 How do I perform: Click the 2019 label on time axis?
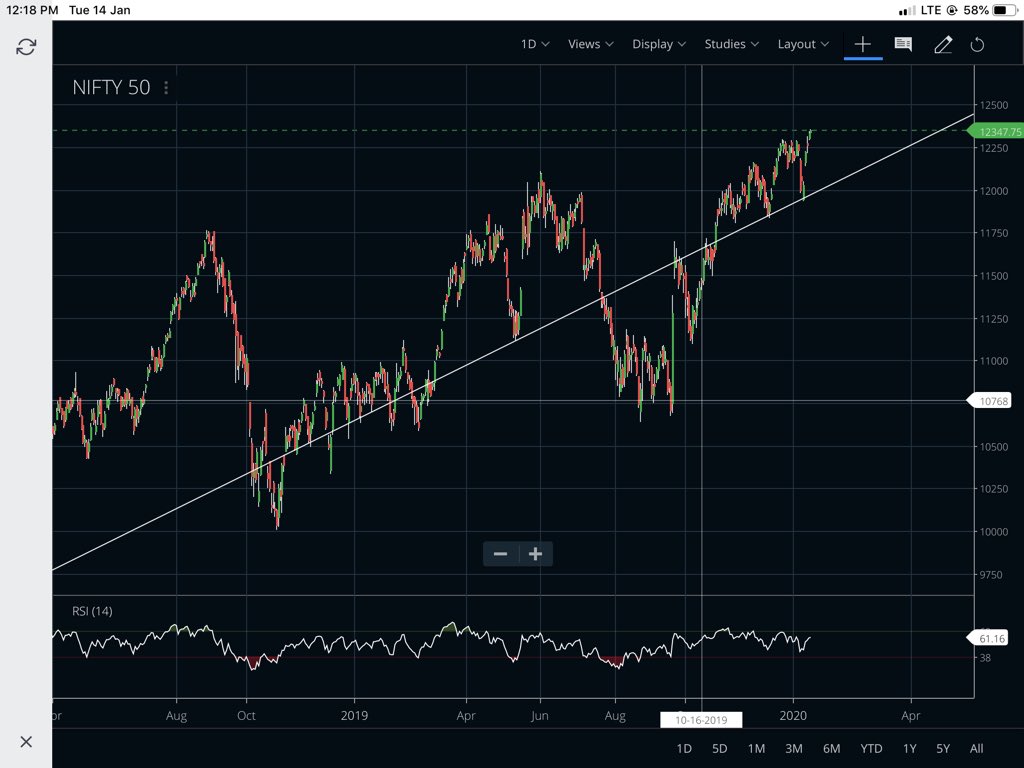click(354, 715)
